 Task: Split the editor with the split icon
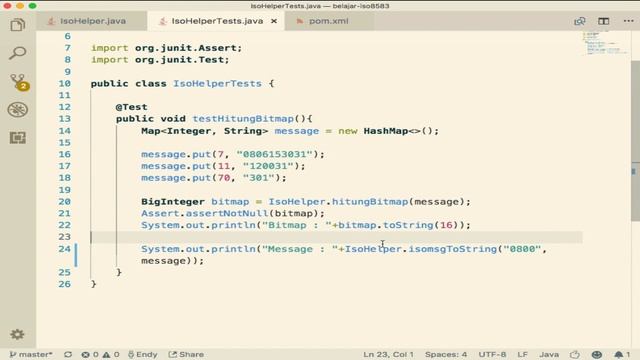click(604, 21)
